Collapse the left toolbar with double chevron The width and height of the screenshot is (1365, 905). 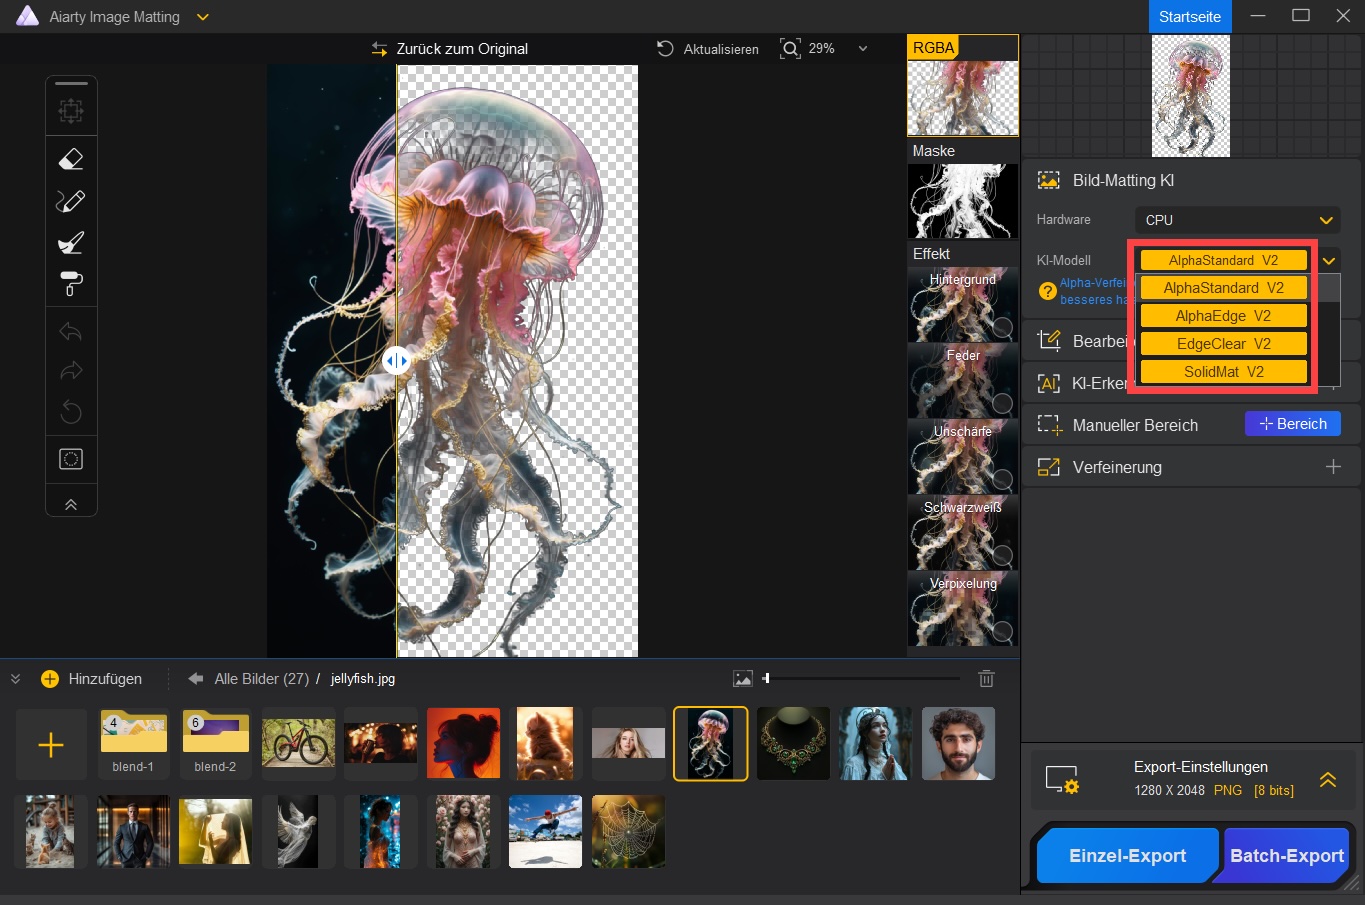pyautogui.click(x=71, y=505)
